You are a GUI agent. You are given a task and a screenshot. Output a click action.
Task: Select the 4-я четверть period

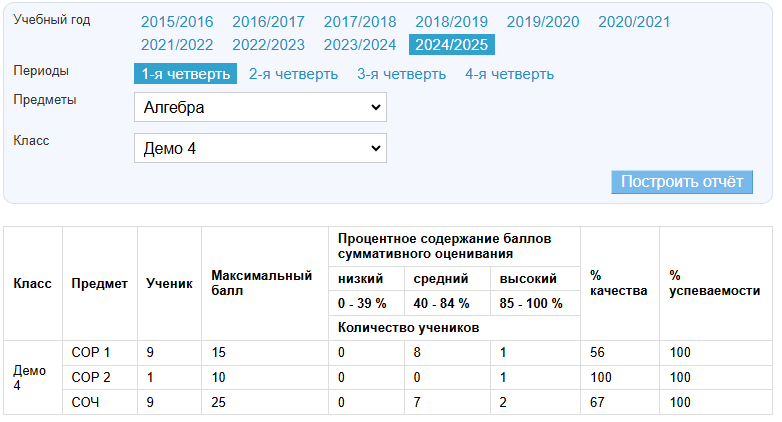(509, 74)
